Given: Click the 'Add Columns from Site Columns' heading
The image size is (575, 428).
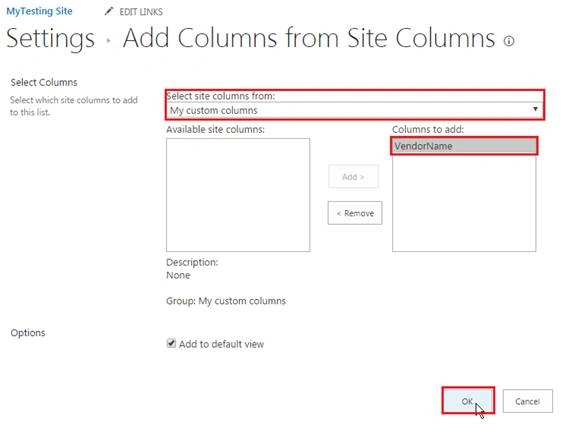Looking at the screenshot, I should point(309,38).
